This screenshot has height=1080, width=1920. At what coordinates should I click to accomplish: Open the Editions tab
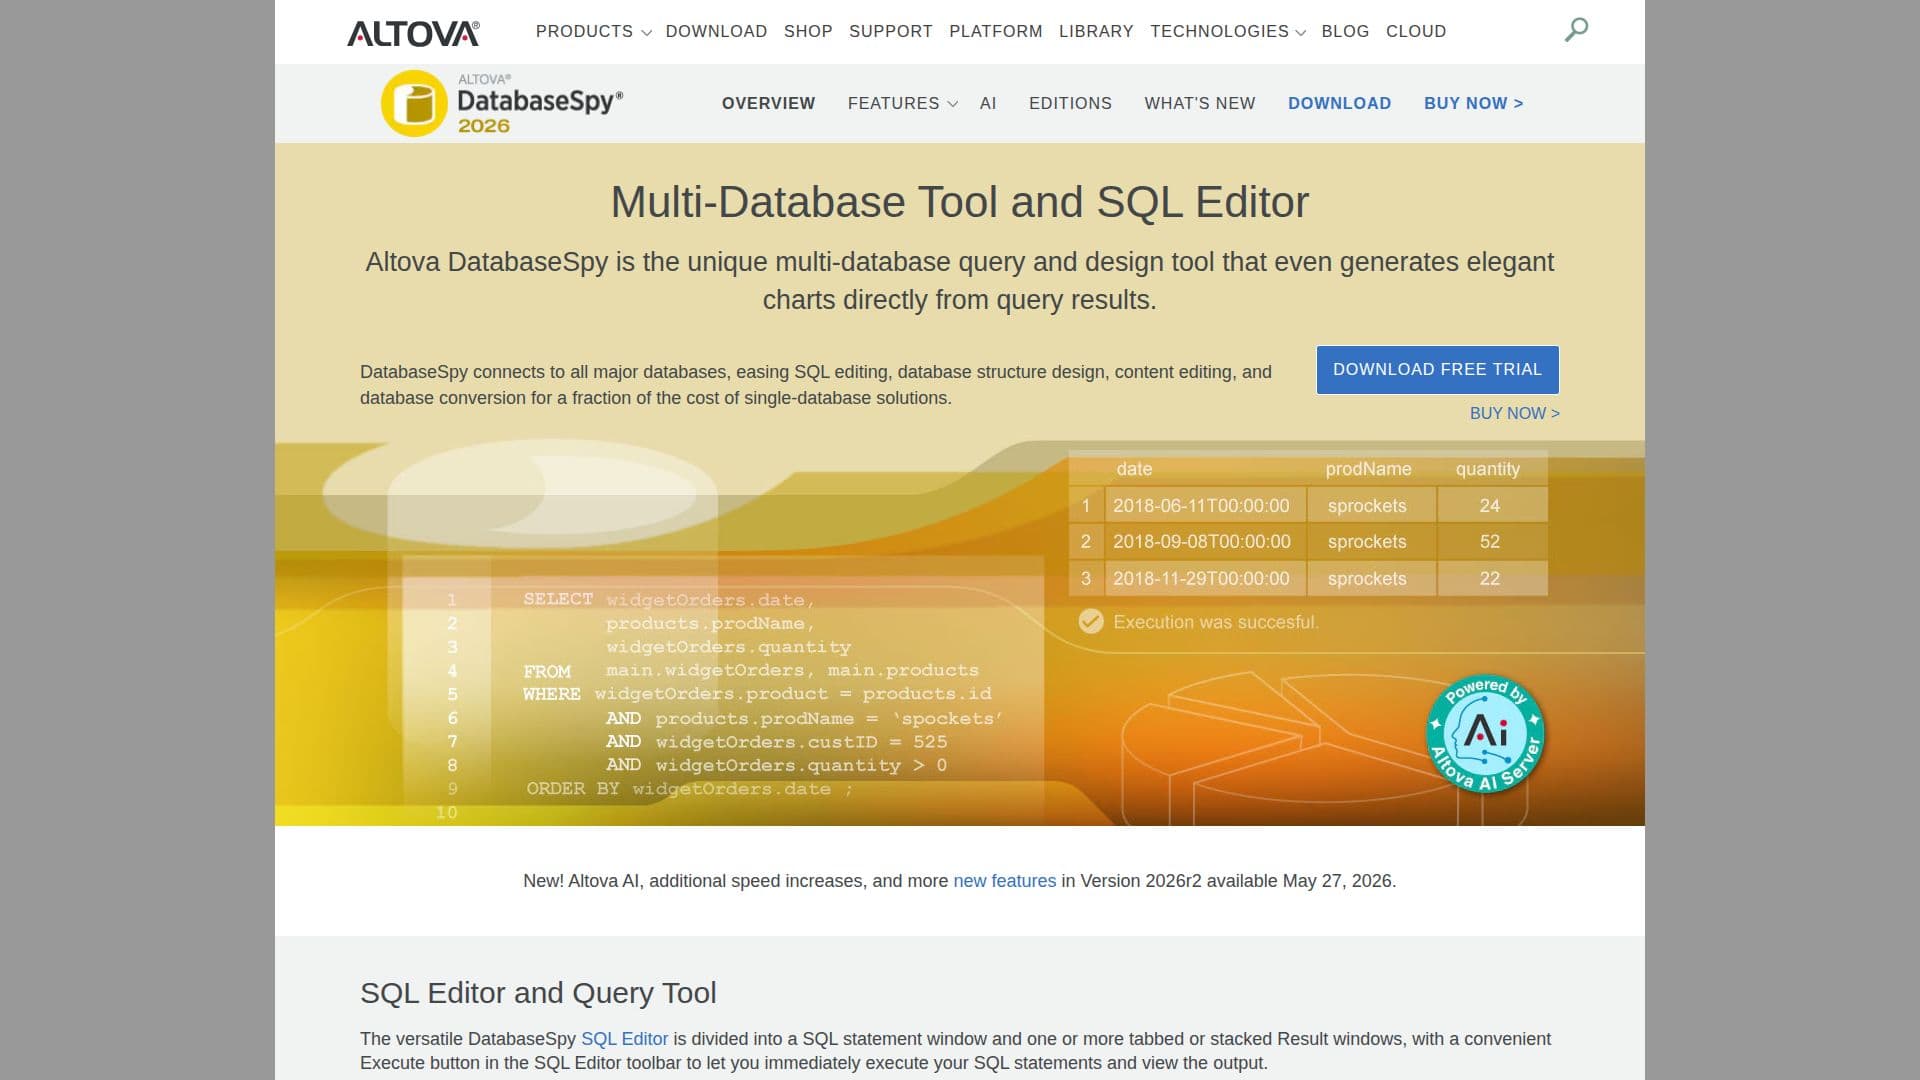click(1070, 104)
